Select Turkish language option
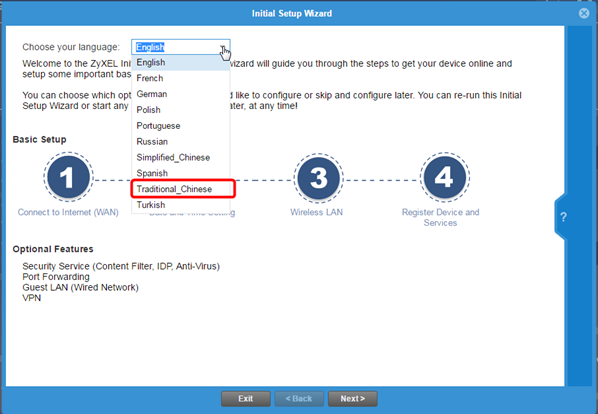Screen dimensions: 598x414 181,205
